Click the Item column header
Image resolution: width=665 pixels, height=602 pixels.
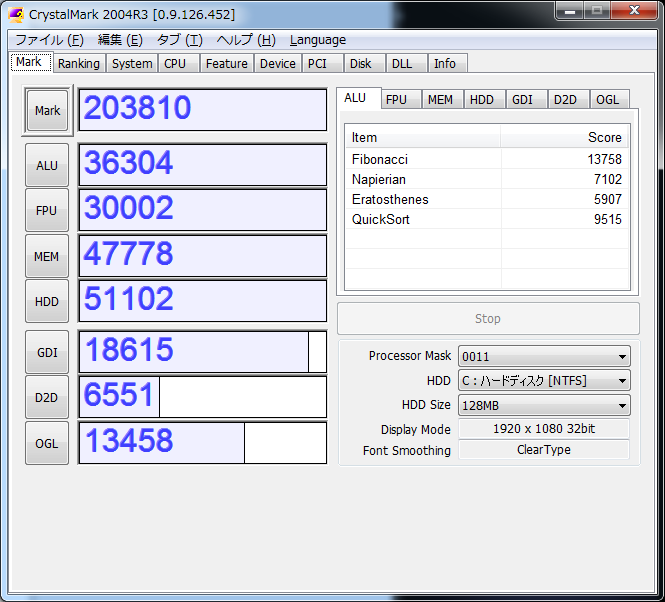point(423,137)
